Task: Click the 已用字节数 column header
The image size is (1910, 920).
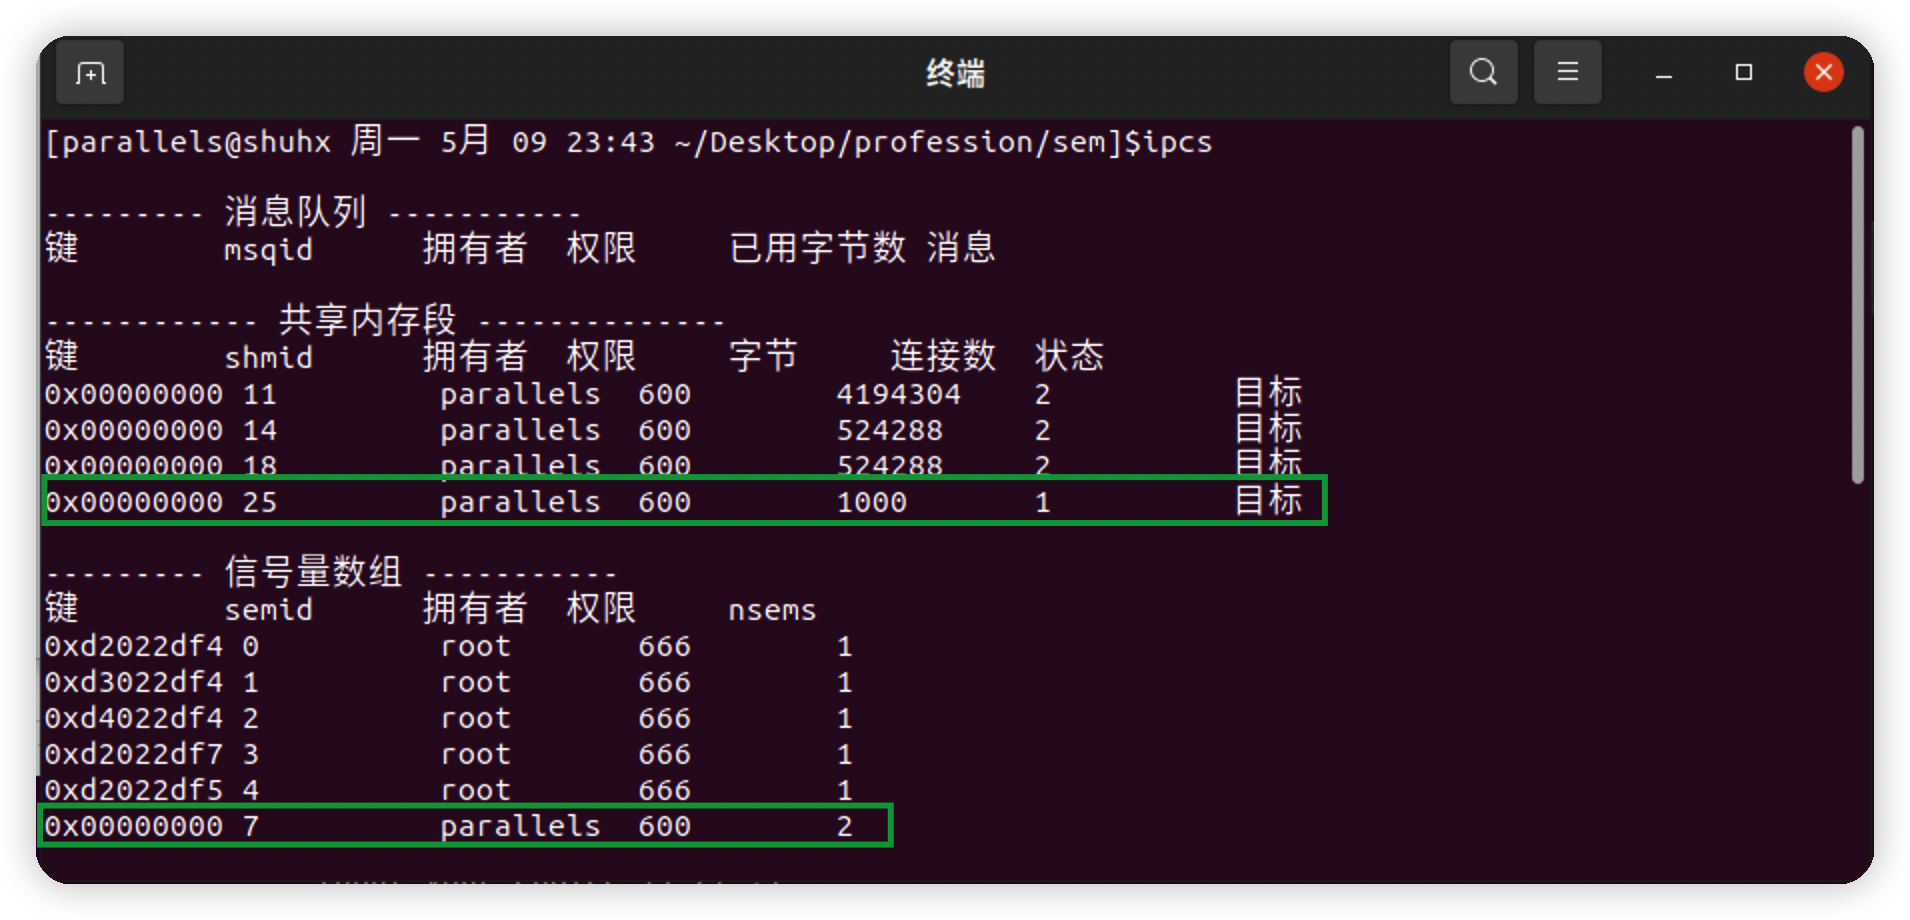Action: [x=817, y=247]
